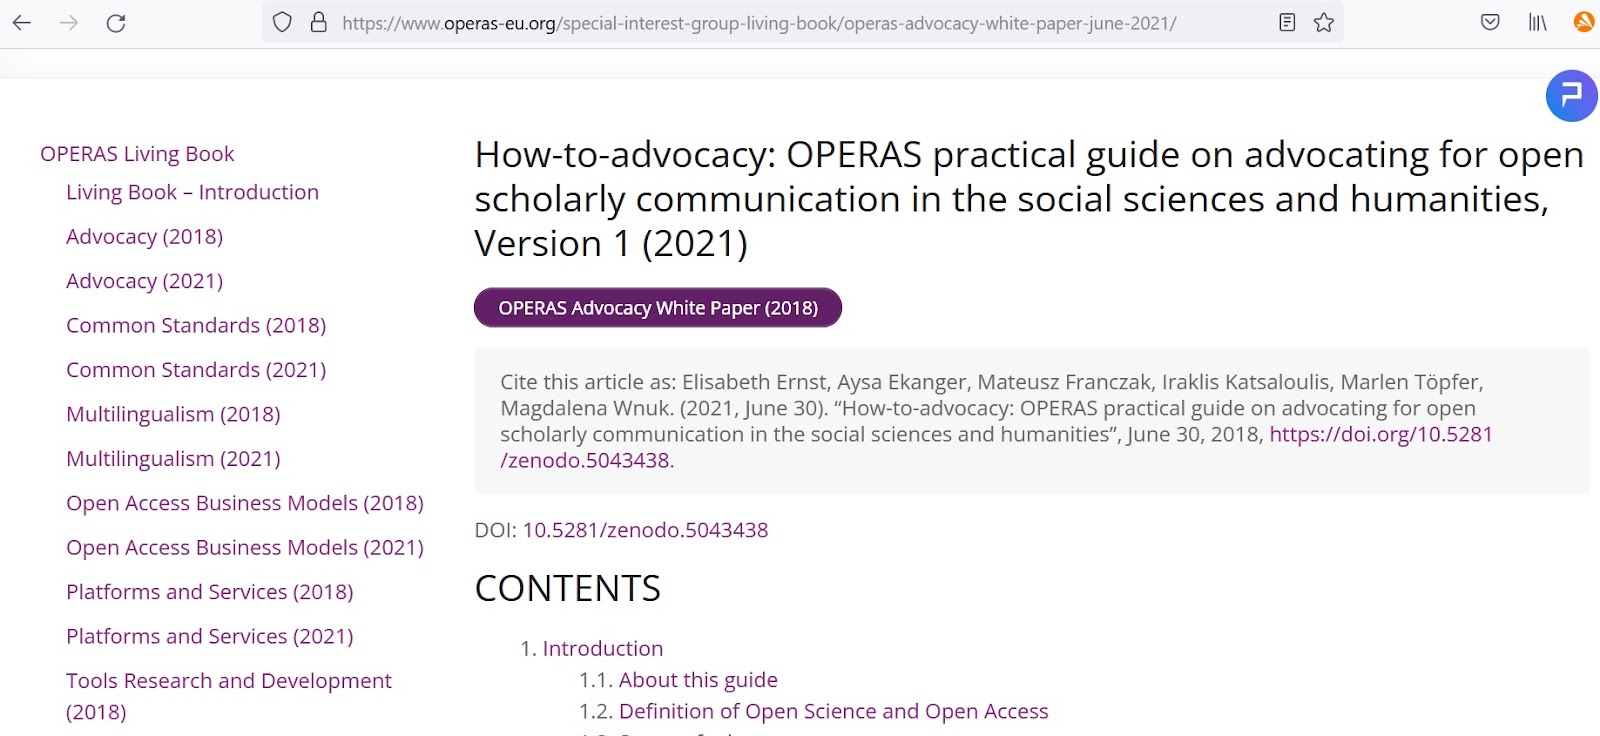Open Platforms and Services (2021)
This screenshot has height=736, width=1600.
[x=210, y=637]
